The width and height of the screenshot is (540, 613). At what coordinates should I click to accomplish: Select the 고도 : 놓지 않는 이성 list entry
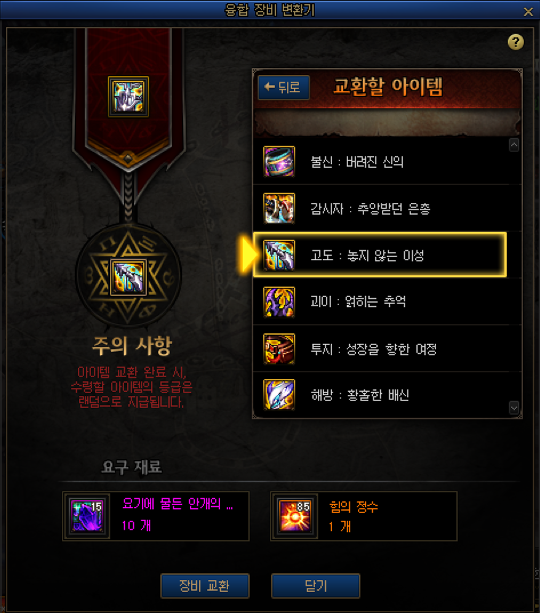tap(380, 255)
